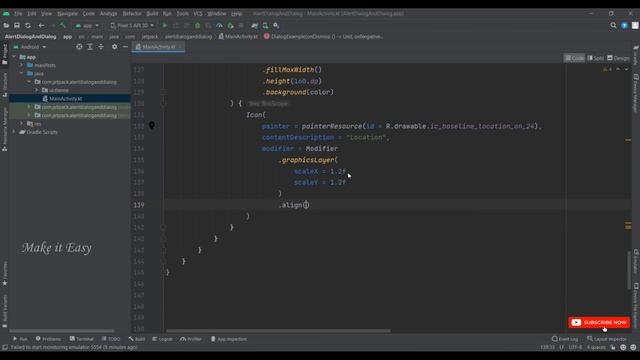The image size is (640, 360).
Task: Open the Refactor menu
Action: coord(132,13)
